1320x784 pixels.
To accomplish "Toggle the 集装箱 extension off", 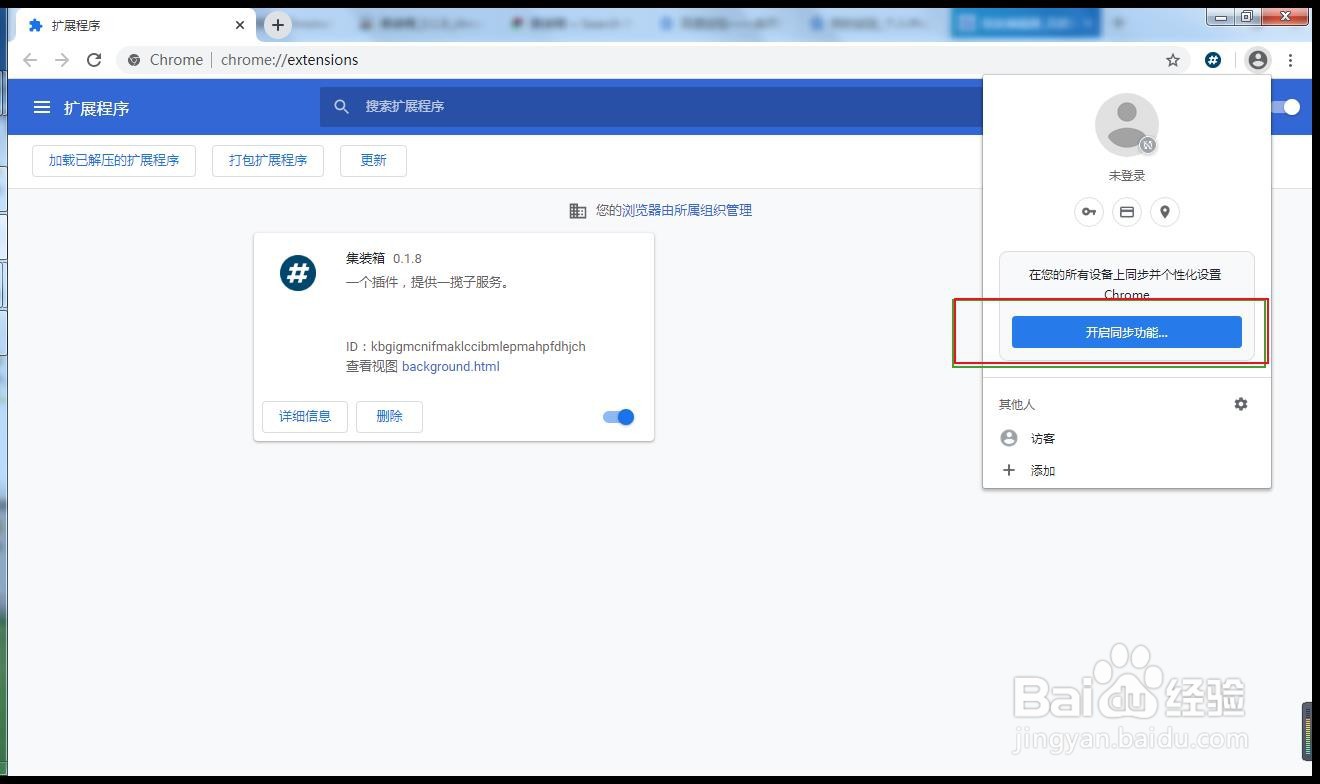I will [x=619, y=417].
